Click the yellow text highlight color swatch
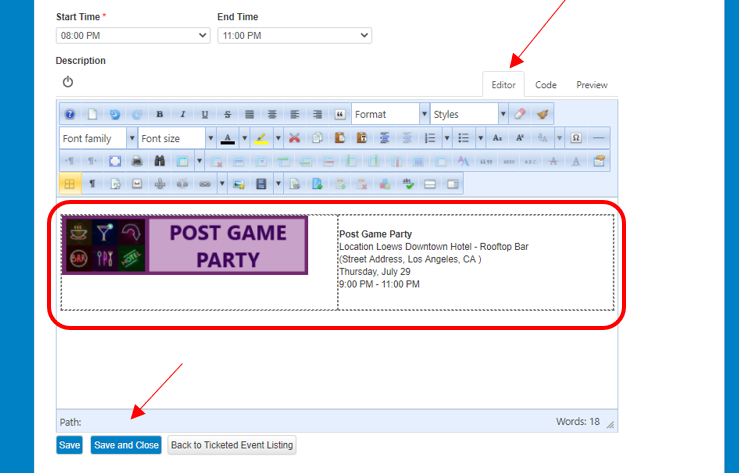This screenshot has height=473, width=739. click(x=259, y=138)
